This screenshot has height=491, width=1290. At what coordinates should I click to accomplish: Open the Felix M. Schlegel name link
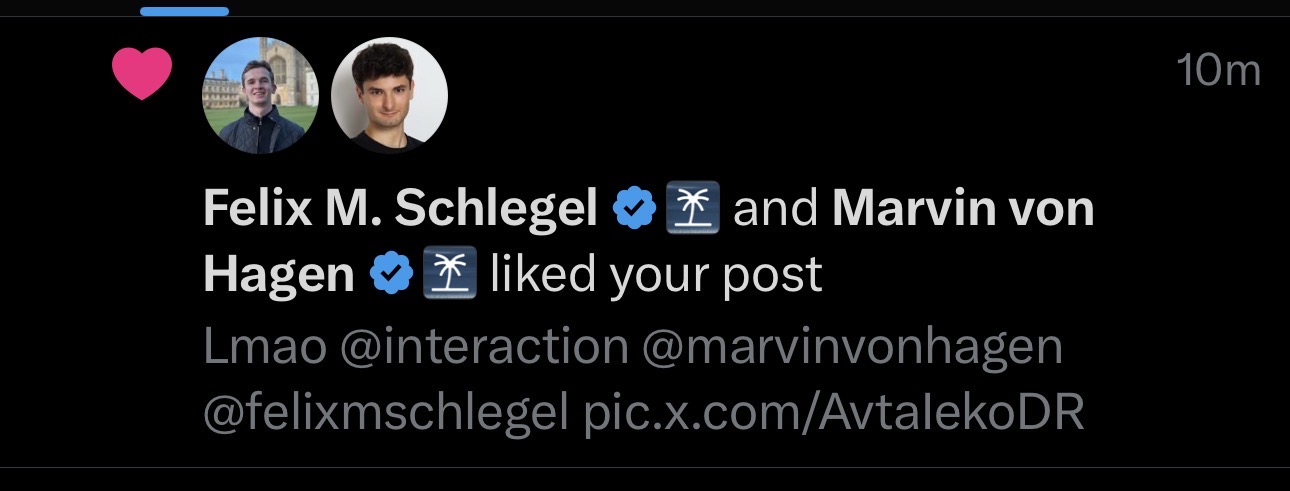pos(399,210)
